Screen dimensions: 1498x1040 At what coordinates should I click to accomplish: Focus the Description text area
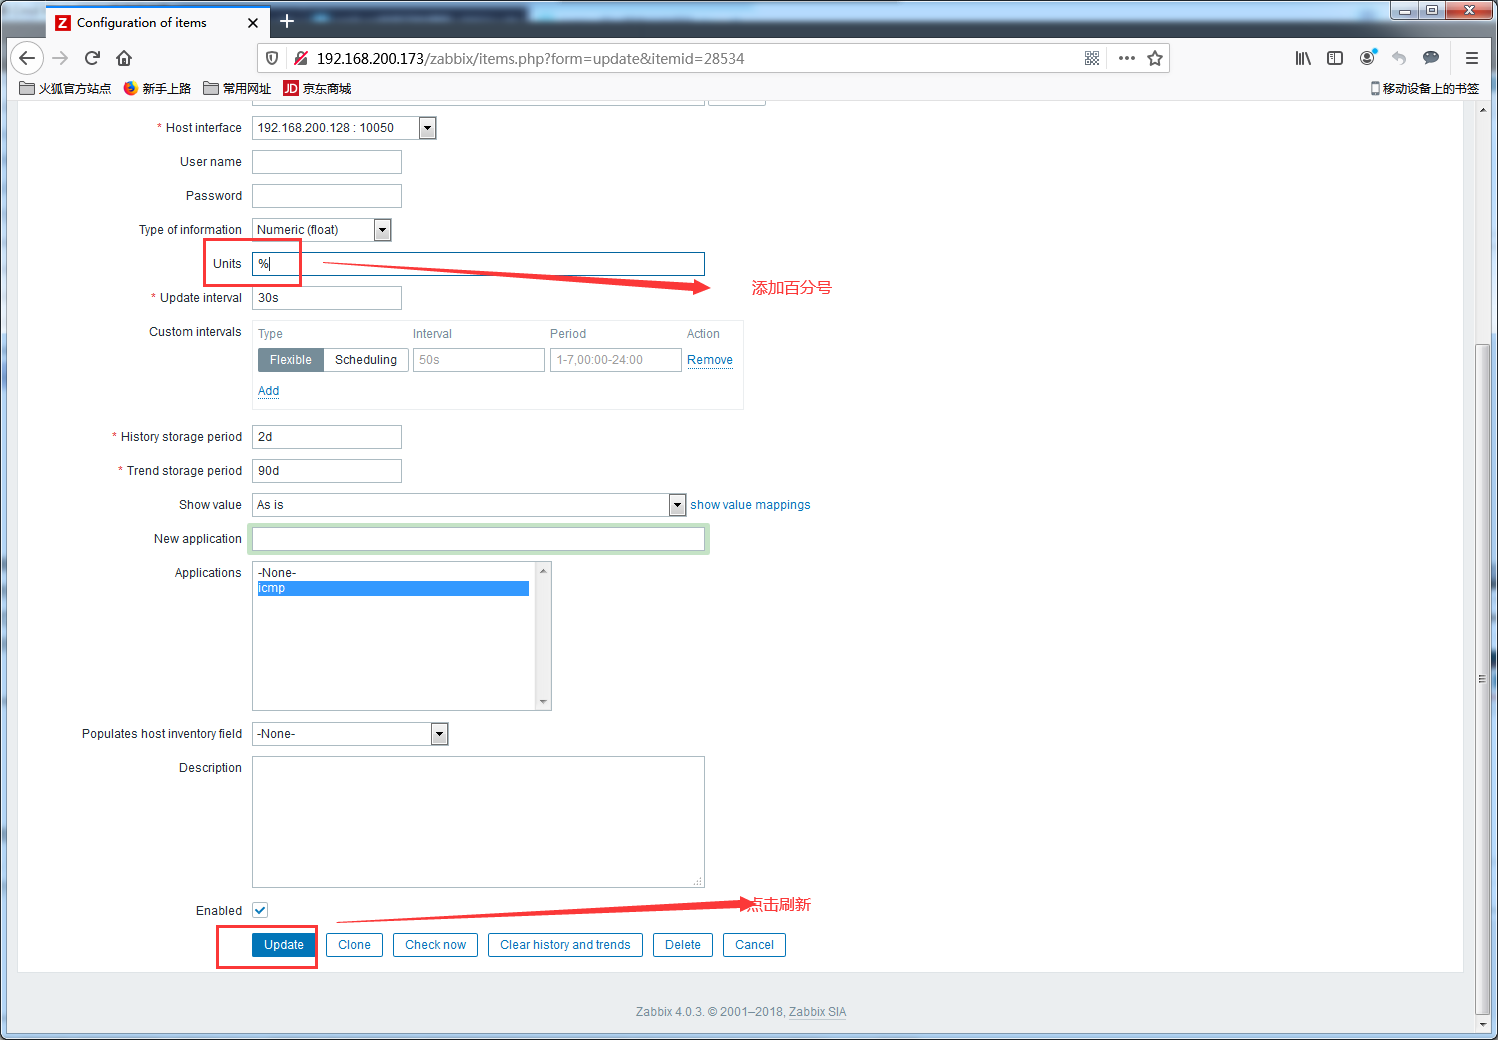click(x=478, y=822)
